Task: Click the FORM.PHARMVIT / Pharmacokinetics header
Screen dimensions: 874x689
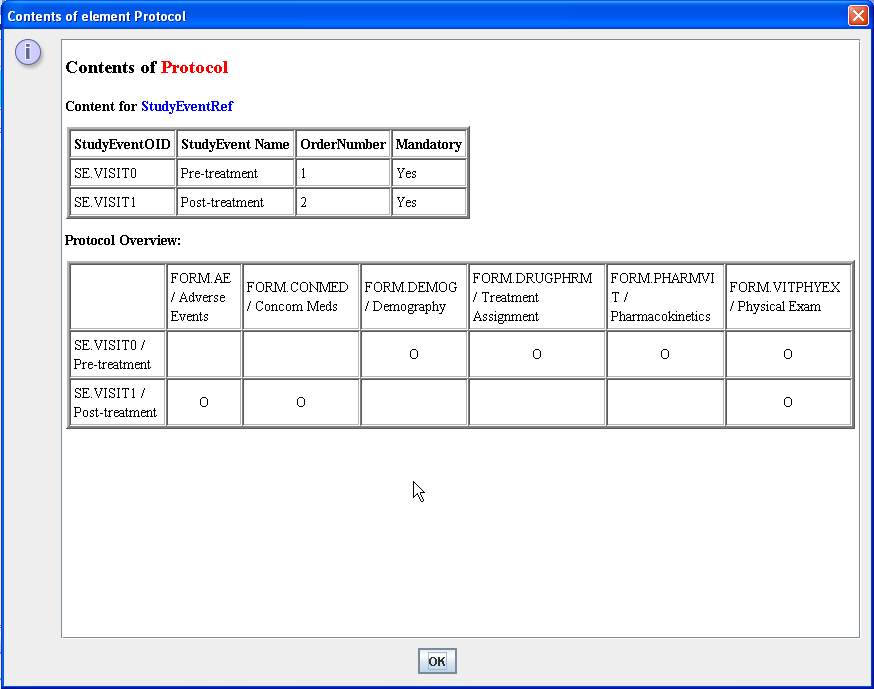Action: coord(664,297)
